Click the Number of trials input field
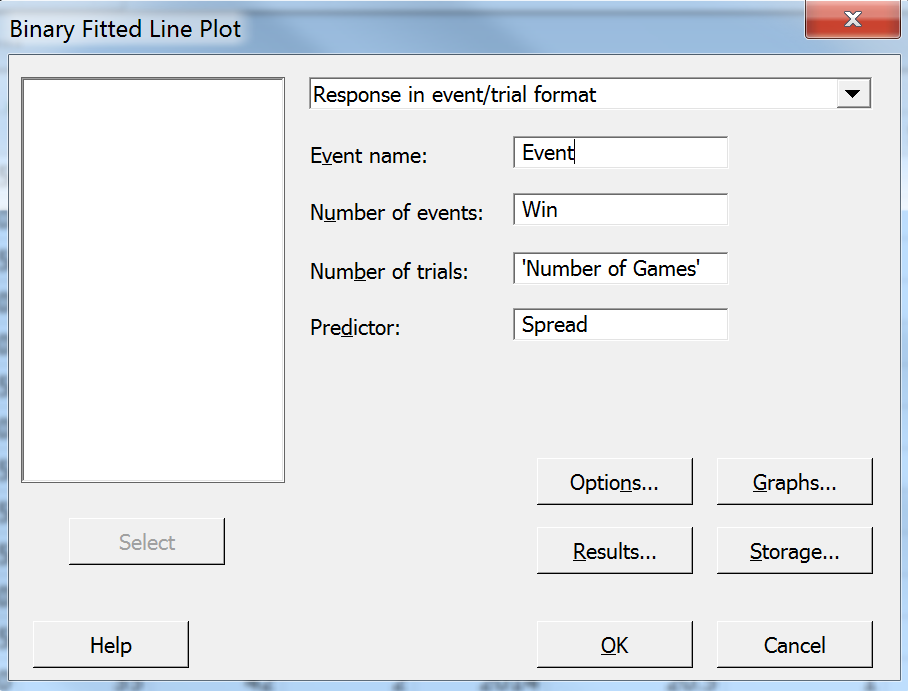This screenshot has height=691, width=908. tap(620, 268)
